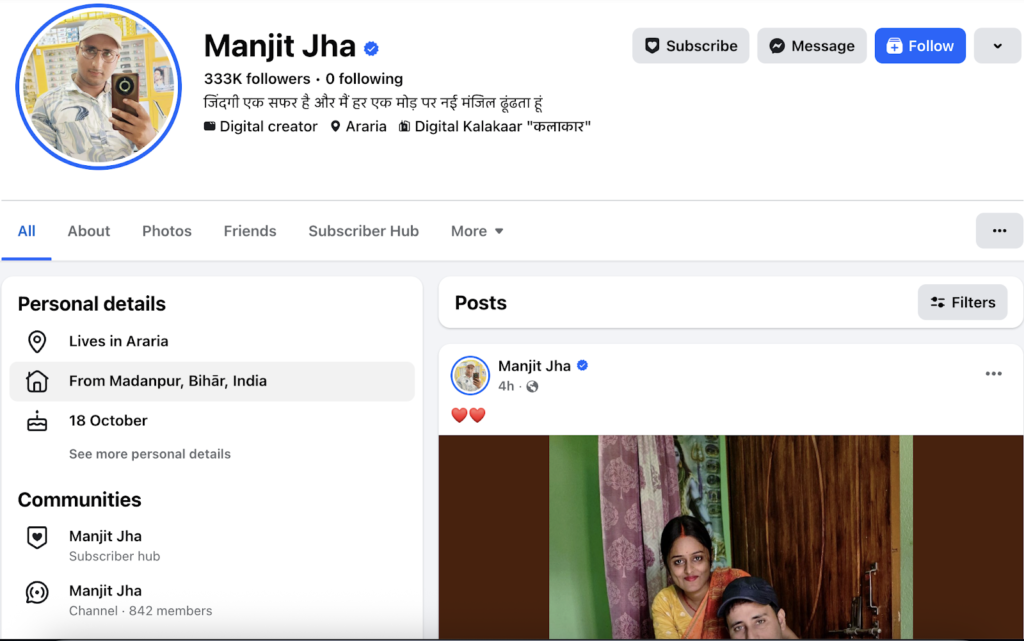Viewport: 1024px width, 641px height.
Task: Open the Filters button for Posts
Action: pyautogui.click(x=962, y=302)
